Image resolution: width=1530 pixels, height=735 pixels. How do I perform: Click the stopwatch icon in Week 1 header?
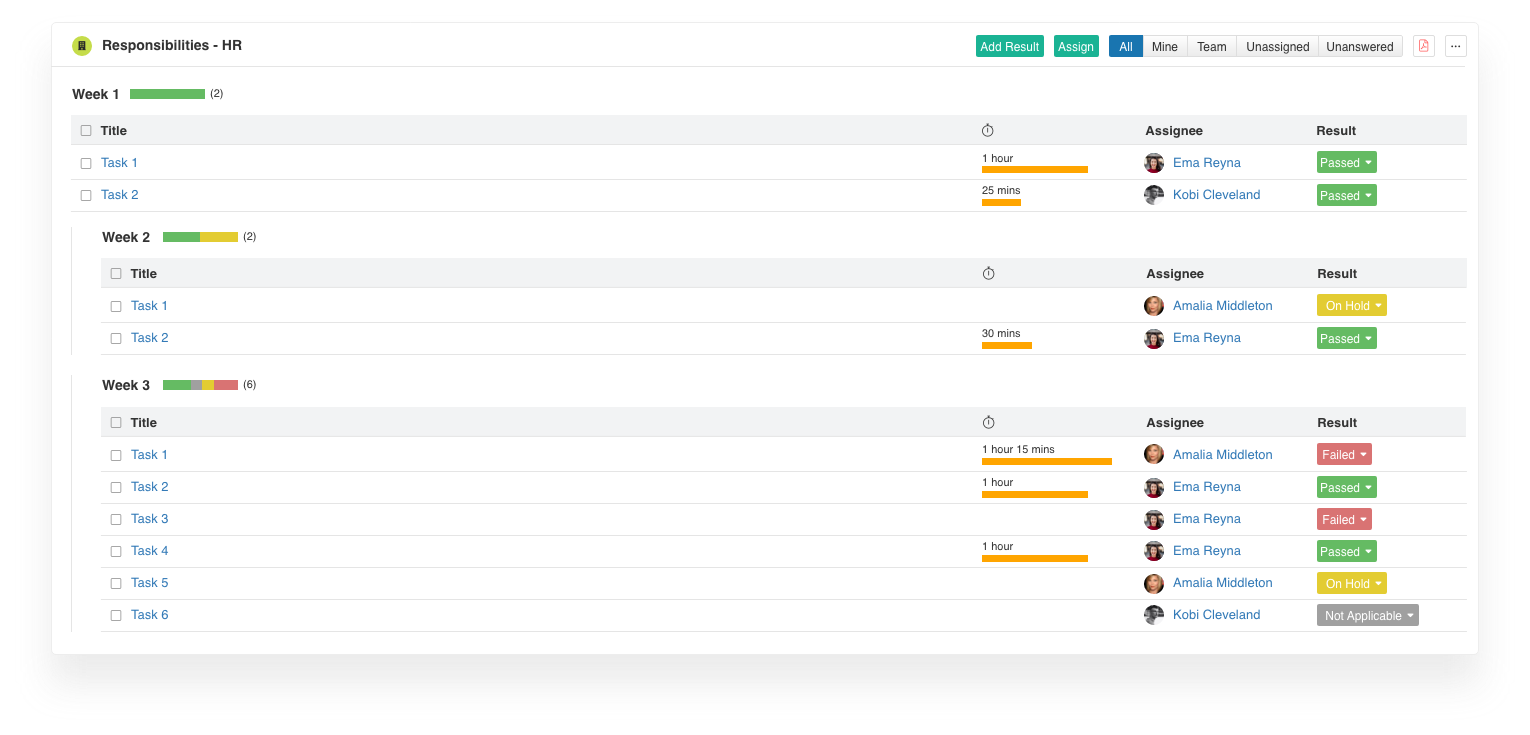988,131
